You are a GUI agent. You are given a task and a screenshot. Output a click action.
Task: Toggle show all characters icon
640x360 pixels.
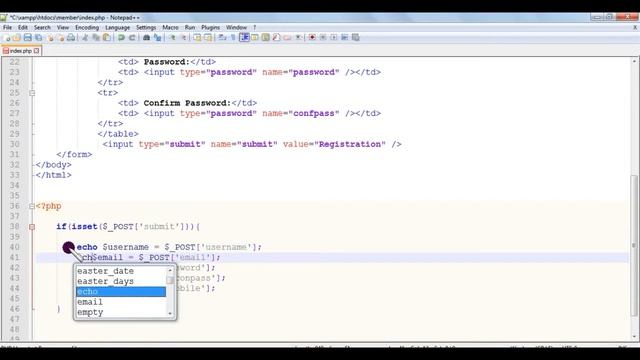(233, 38)
